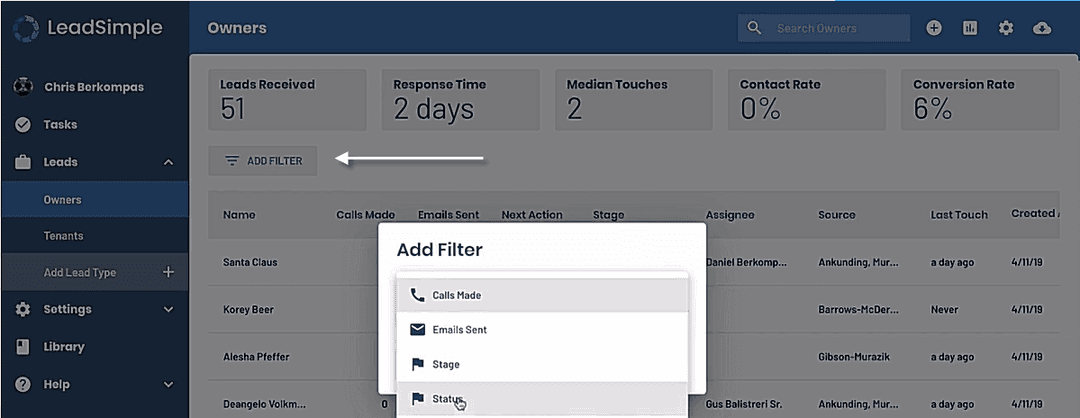Image resolution: width=1080 pixels, height=418 pixels.
Task: Select Calls Made filter option
Action: pyautogui.click(x=542, y=295)
